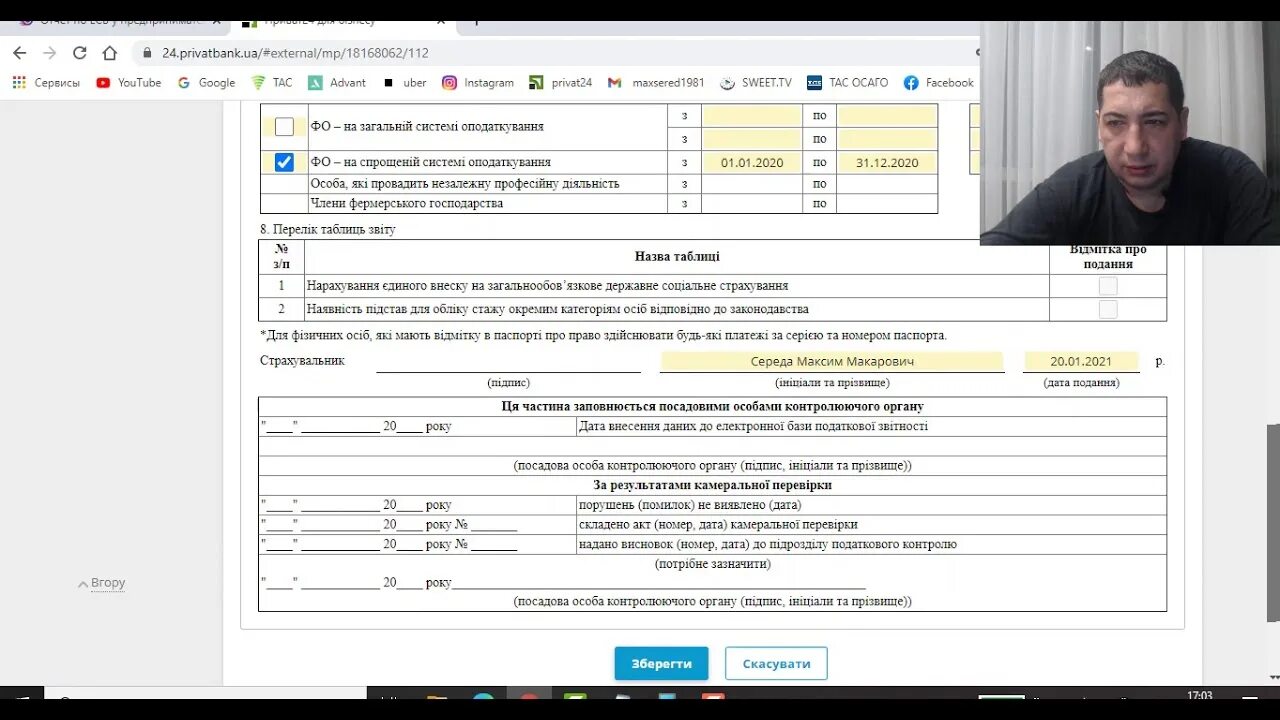Open the maxsered1981 Gmail bookmark

[x=656, y=83]
